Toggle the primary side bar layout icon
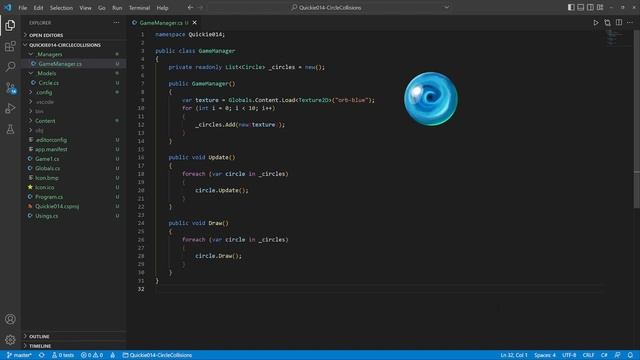The height and width of the screenshot is (360, 640). [571, 7]
